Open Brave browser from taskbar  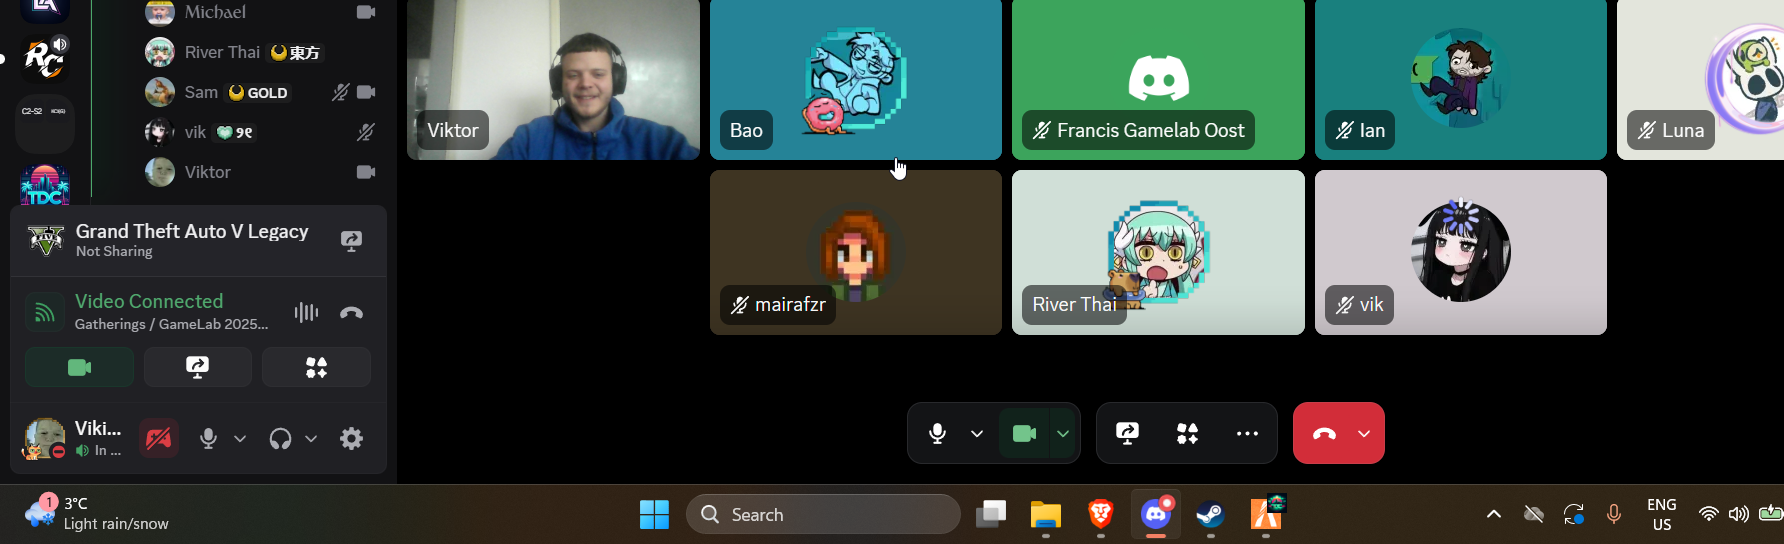(1101, 514)
